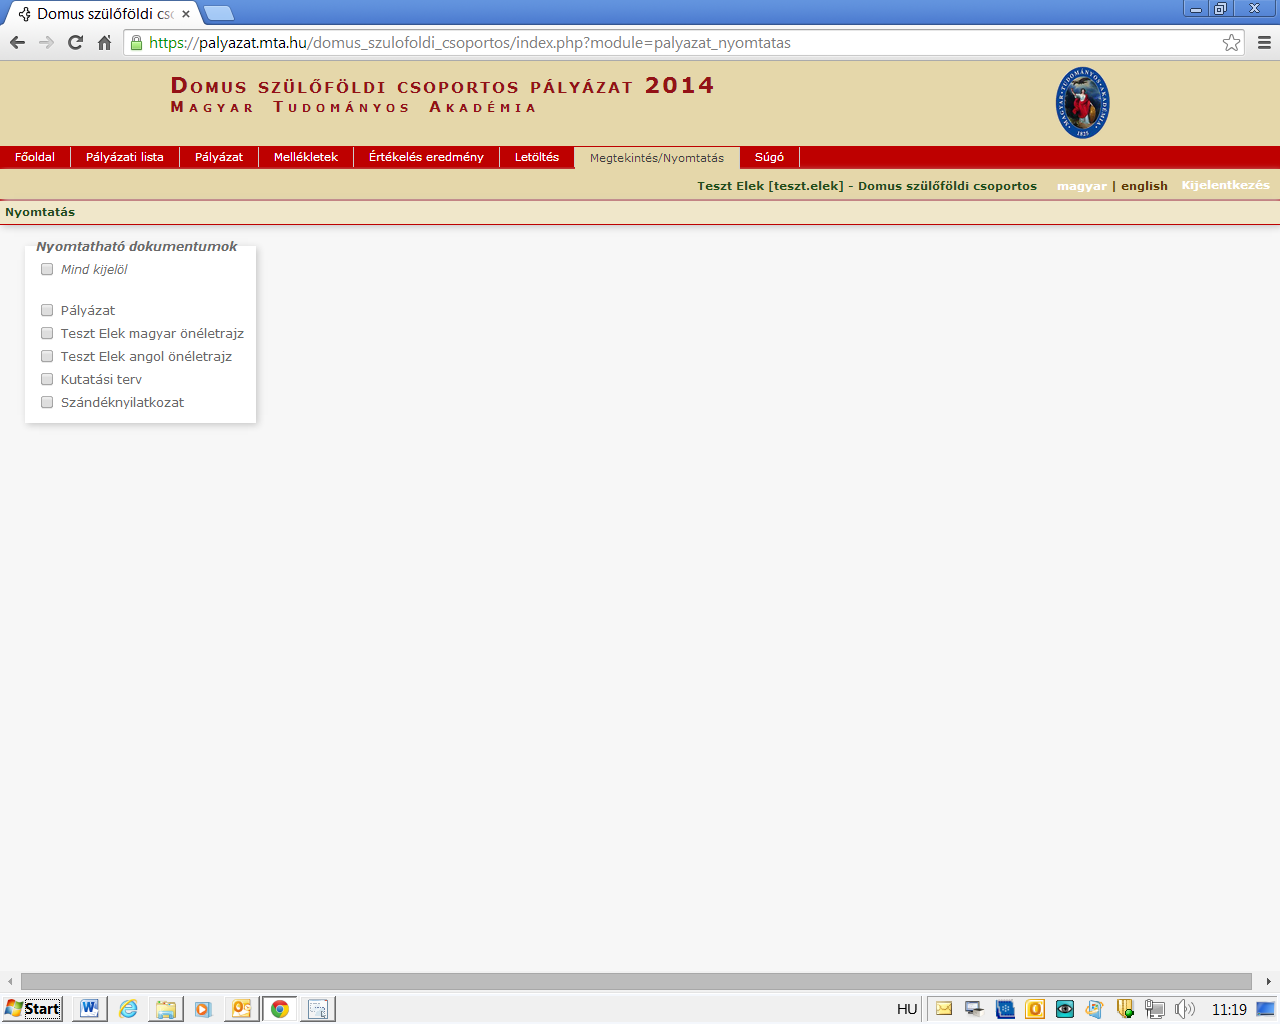Select Teszt Elek angol önéletrajz checkbox
The width and height of the screenshot is (1280, 1024).
point(47,356)
